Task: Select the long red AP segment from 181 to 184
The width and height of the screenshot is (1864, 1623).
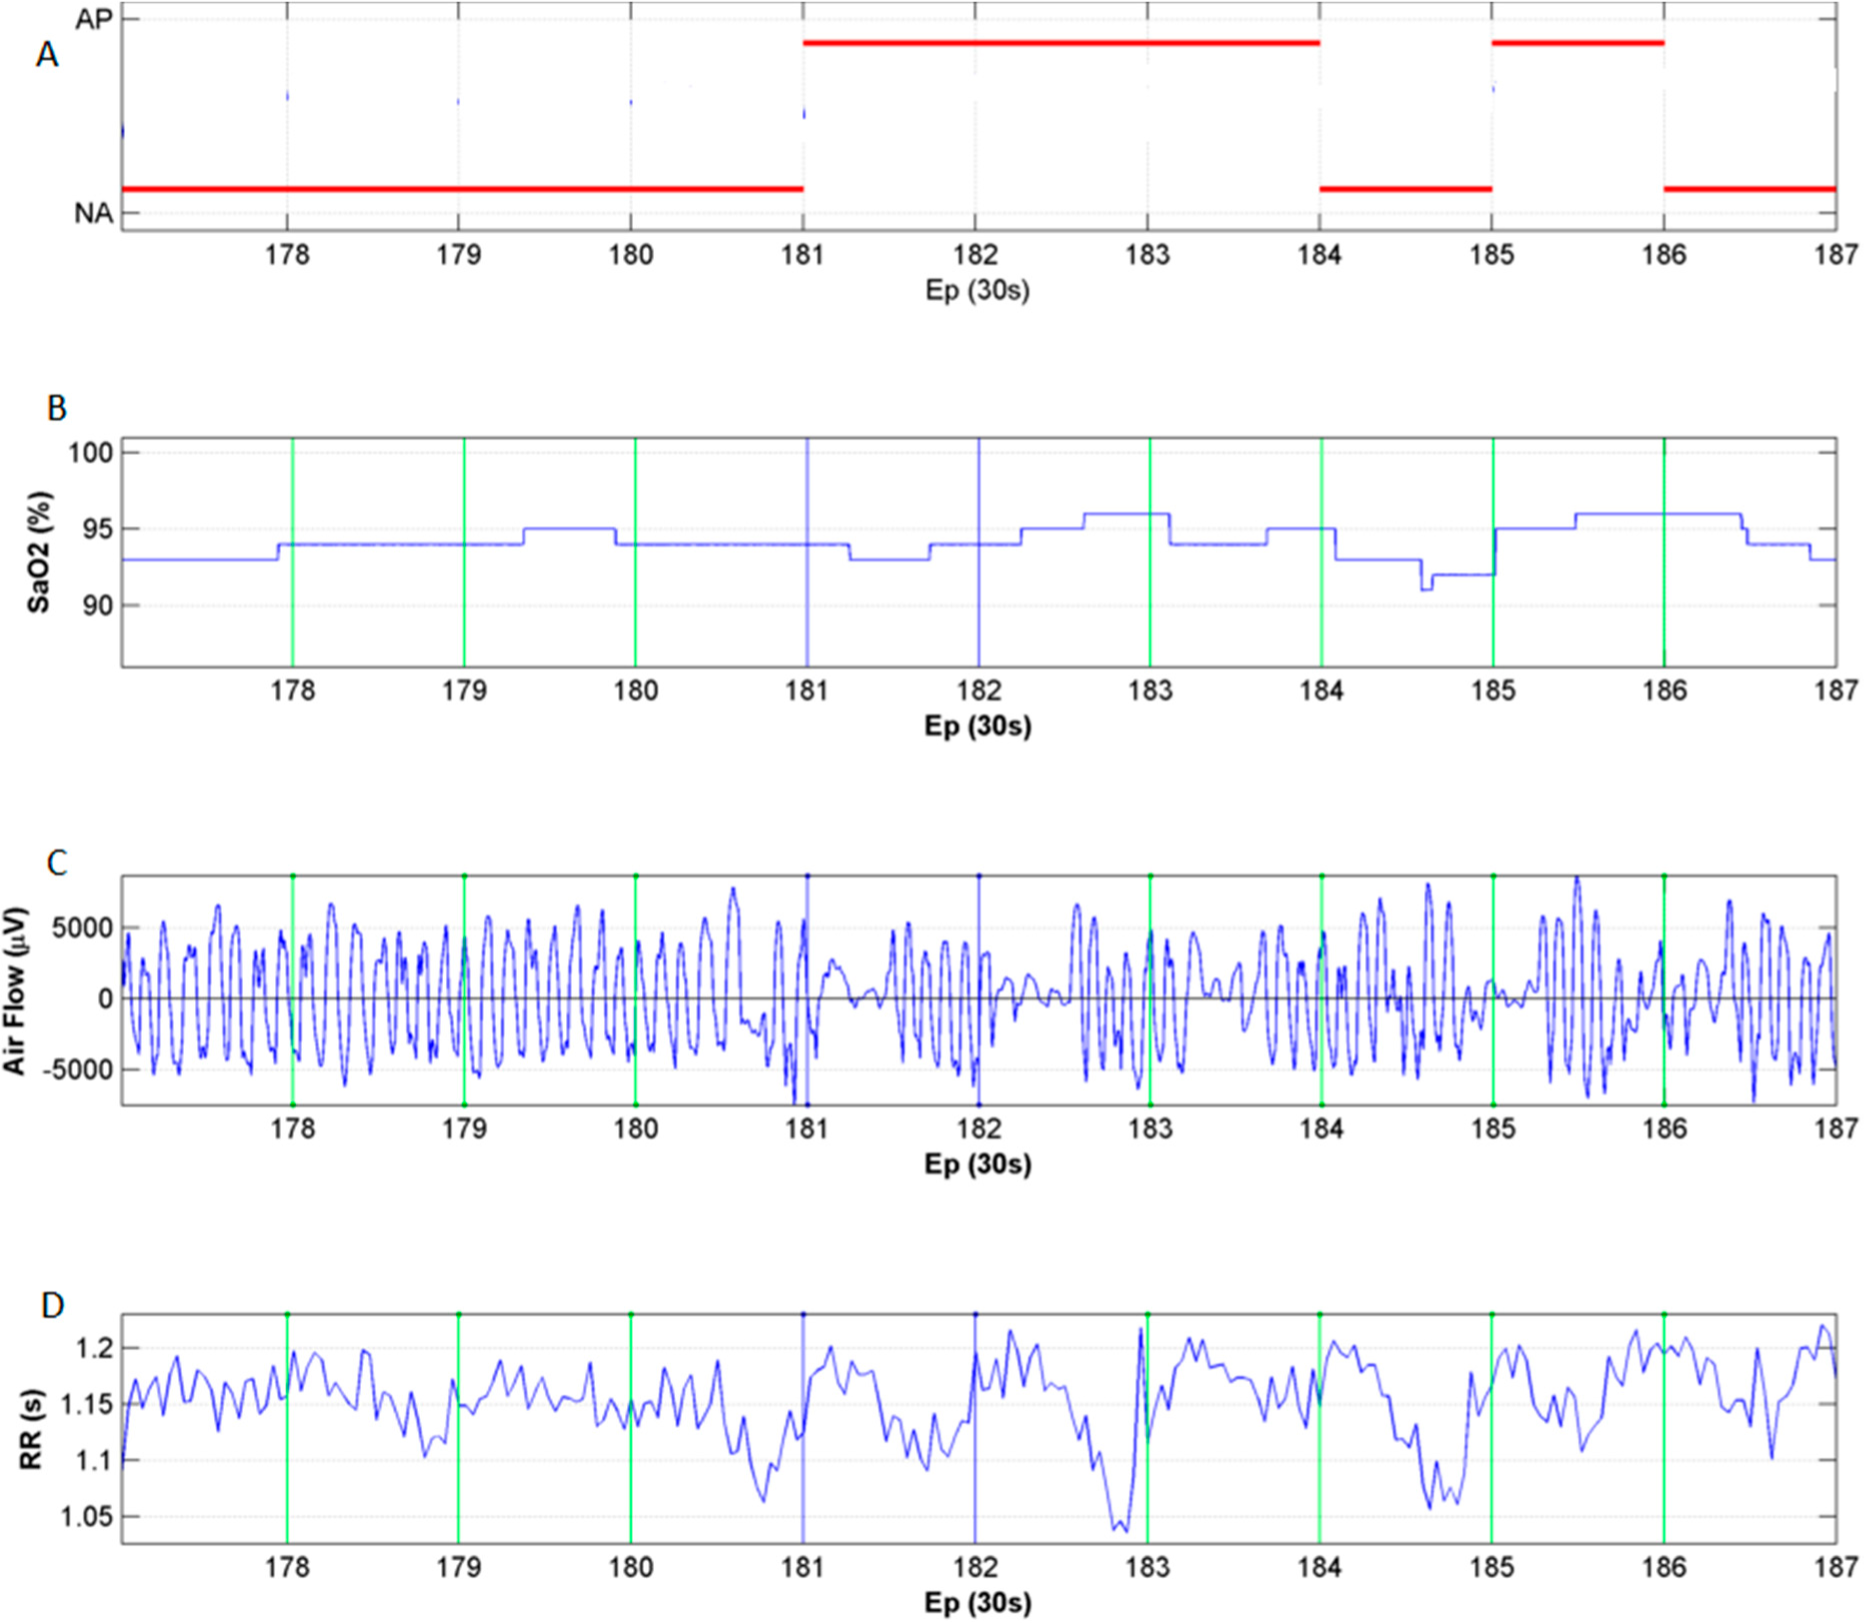Action: (1060, 43)
